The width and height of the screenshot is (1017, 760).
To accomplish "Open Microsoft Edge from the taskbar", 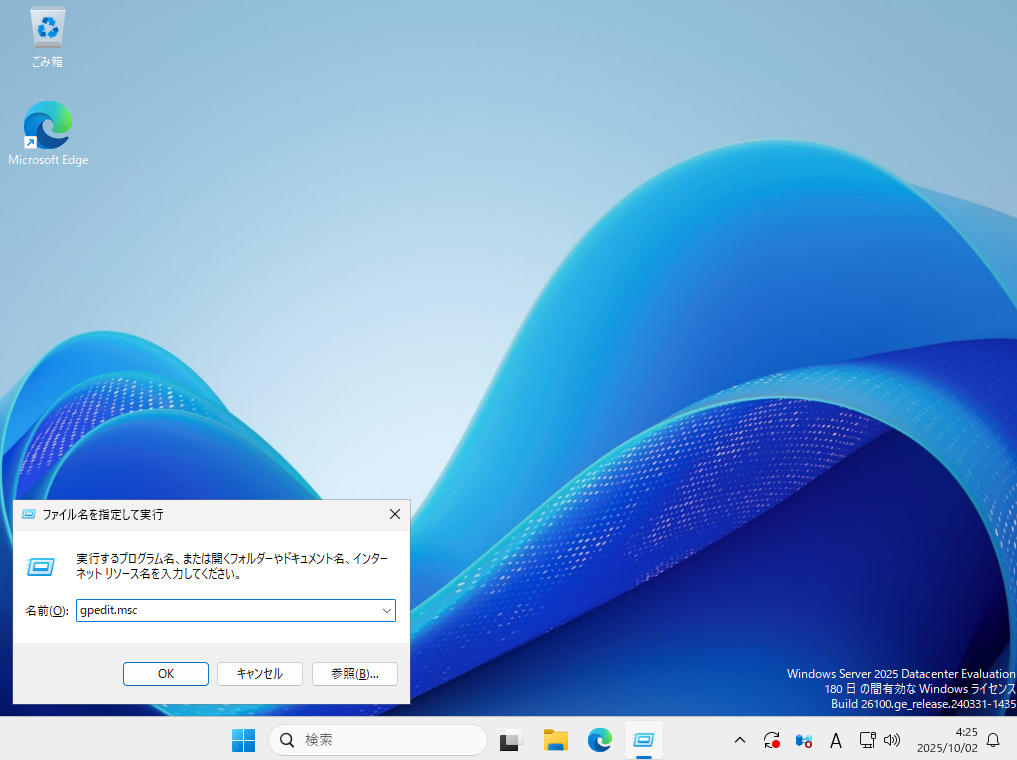I will (600, 740).
